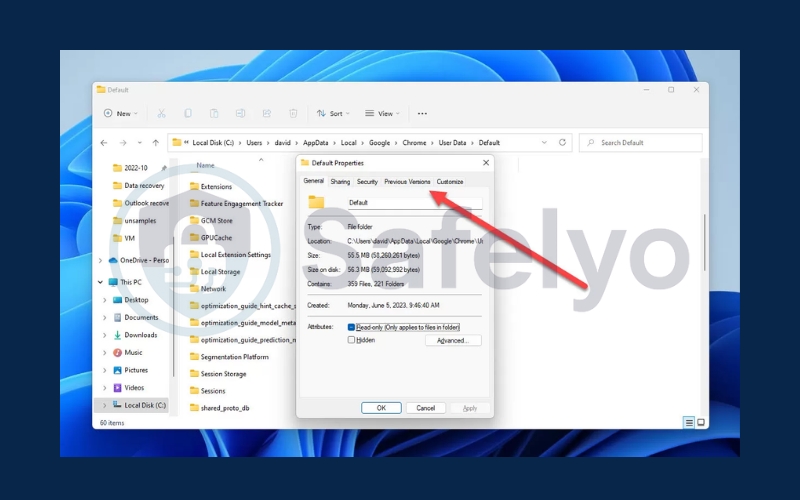Open the New dropdown menu
The width and height of the screenshot is (800, 500).
pos(120,113)
